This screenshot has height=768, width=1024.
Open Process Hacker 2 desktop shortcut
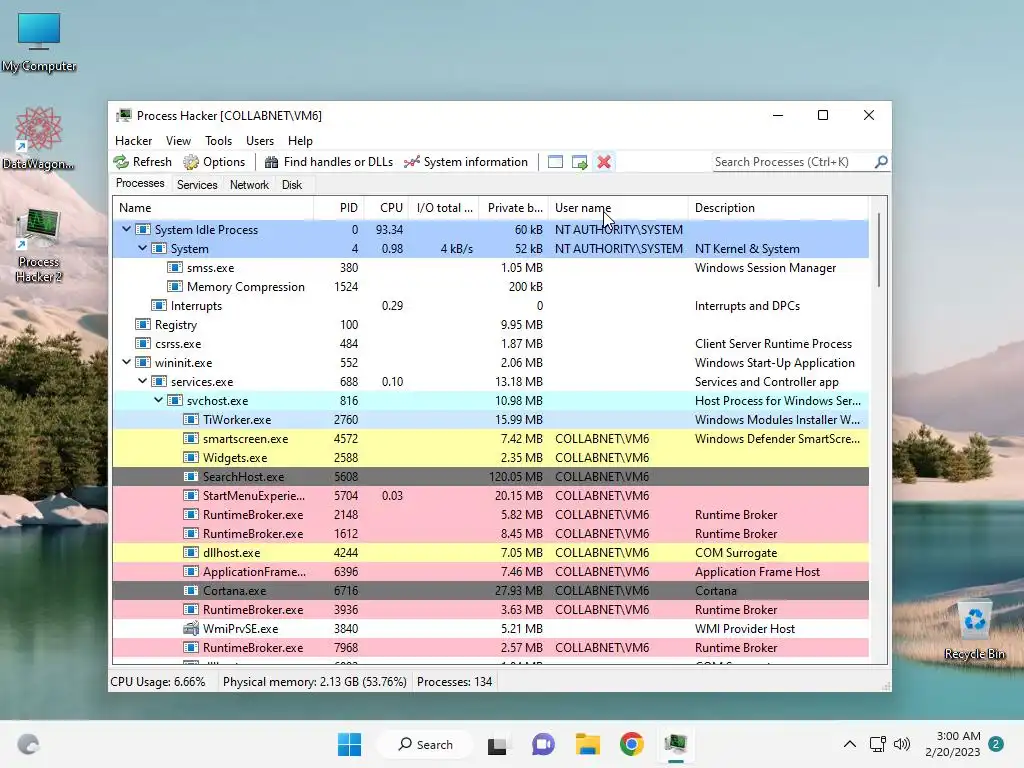tap(39, 245)
